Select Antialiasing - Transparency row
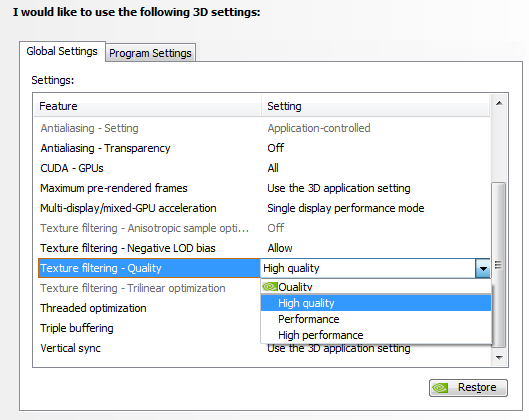Image resolution: width=529 pixels, height=420 pixels. tap(262, 148)
